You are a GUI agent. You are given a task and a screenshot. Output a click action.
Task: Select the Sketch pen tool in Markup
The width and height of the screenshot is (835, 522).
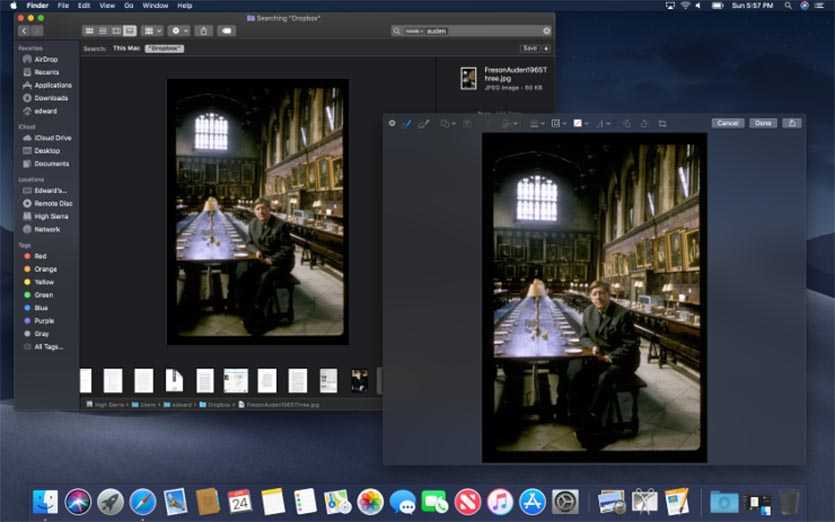(x=407, y=123)
